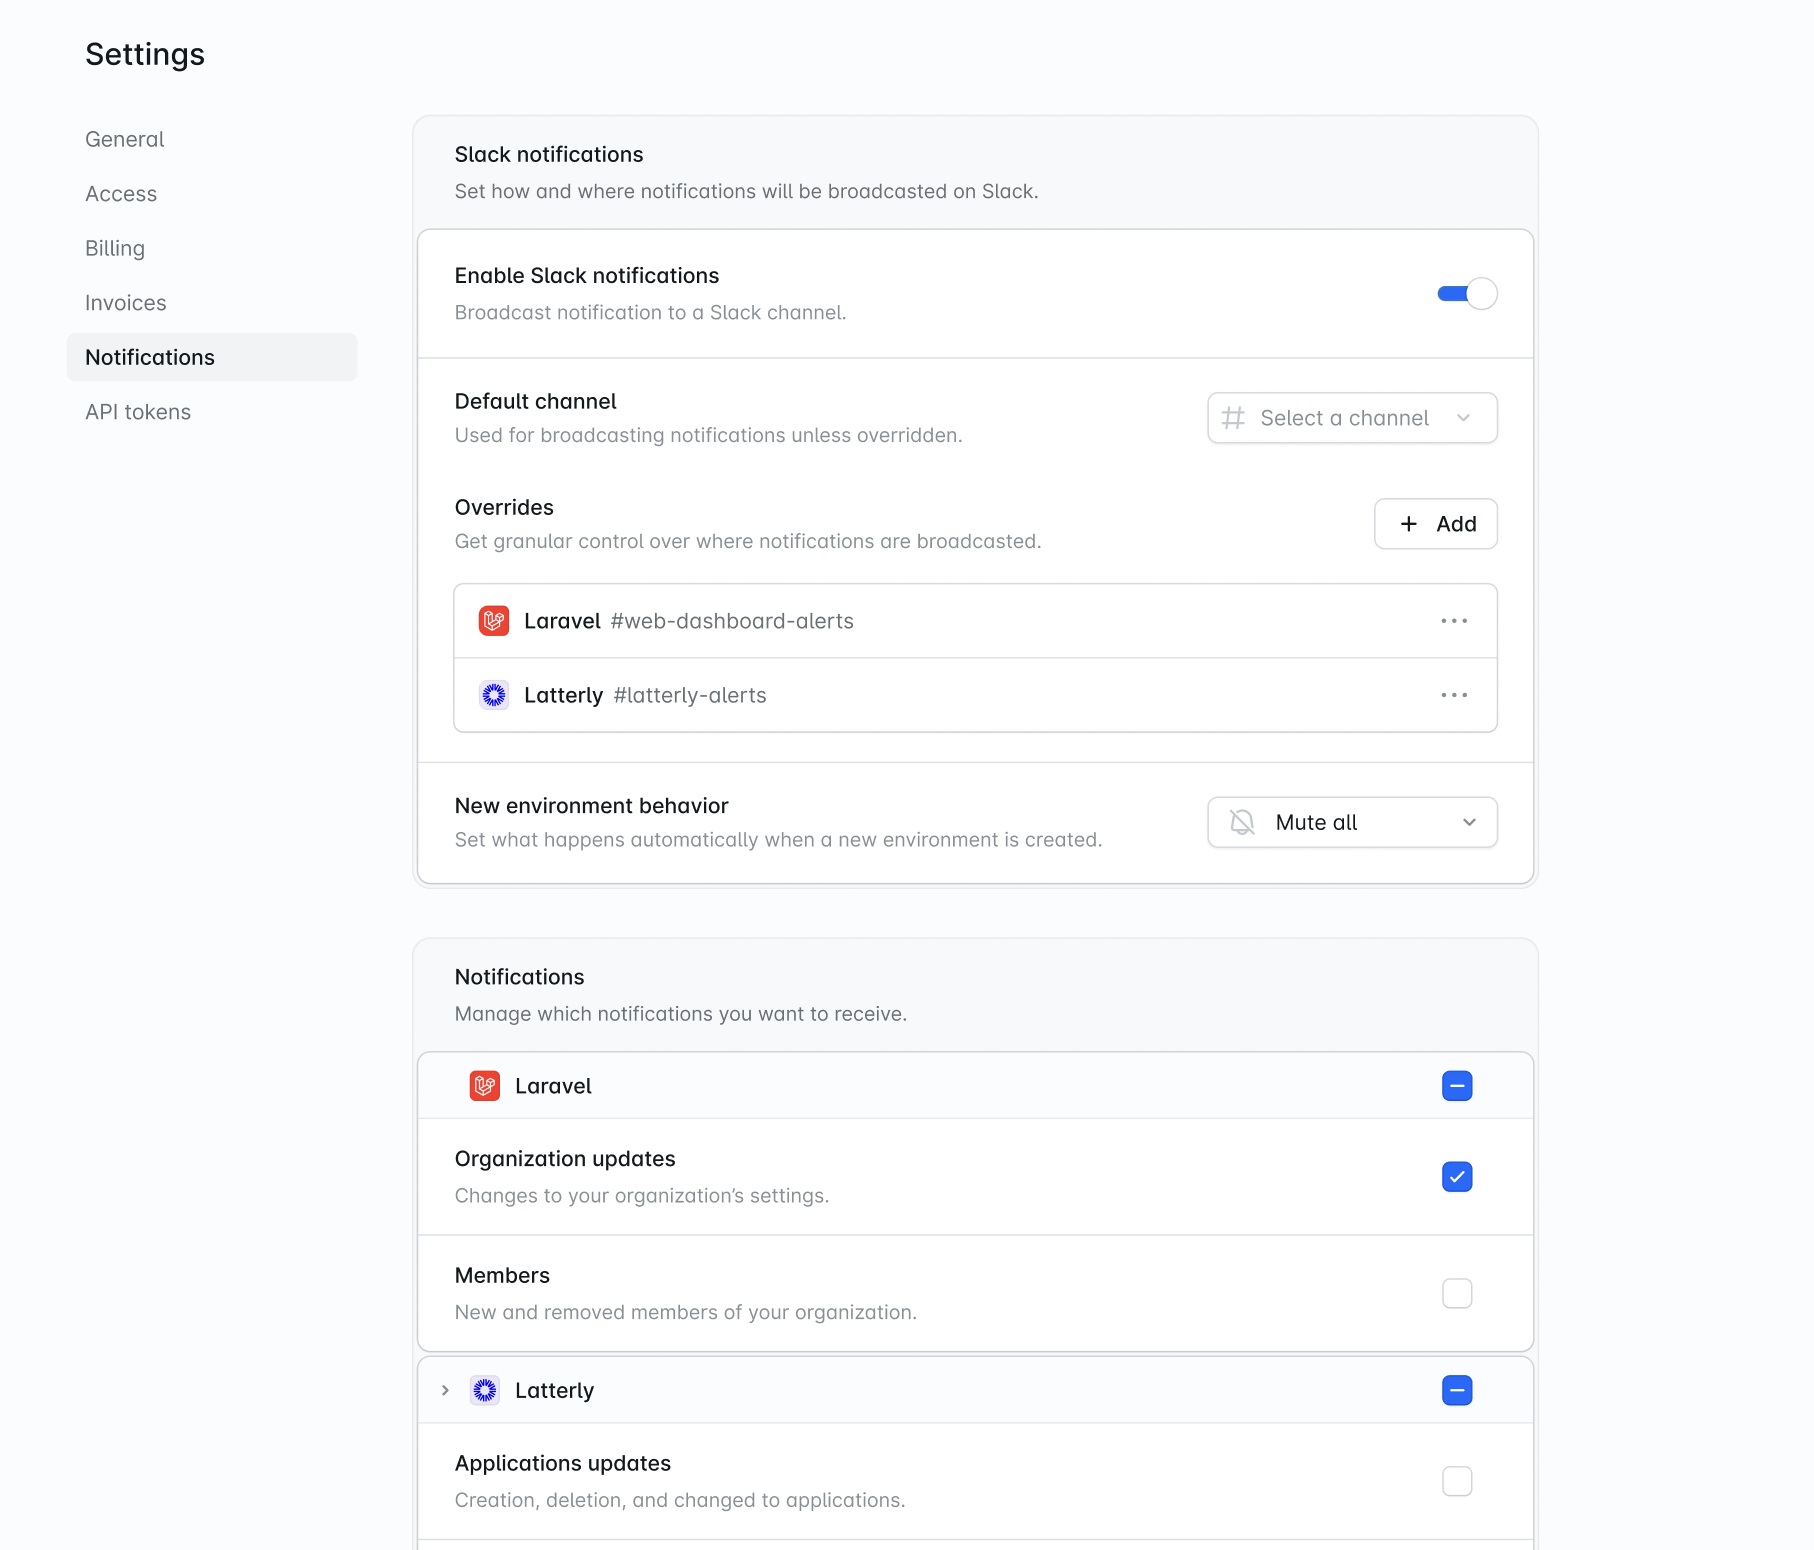This screenshot has width=1814, height=1550.
Task: Open the General settings section
Action: (124, 139)
